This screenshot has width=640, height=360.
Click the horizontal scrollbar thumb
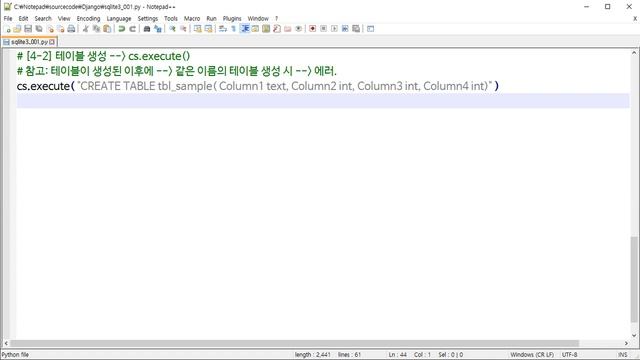tap(295, 343)
